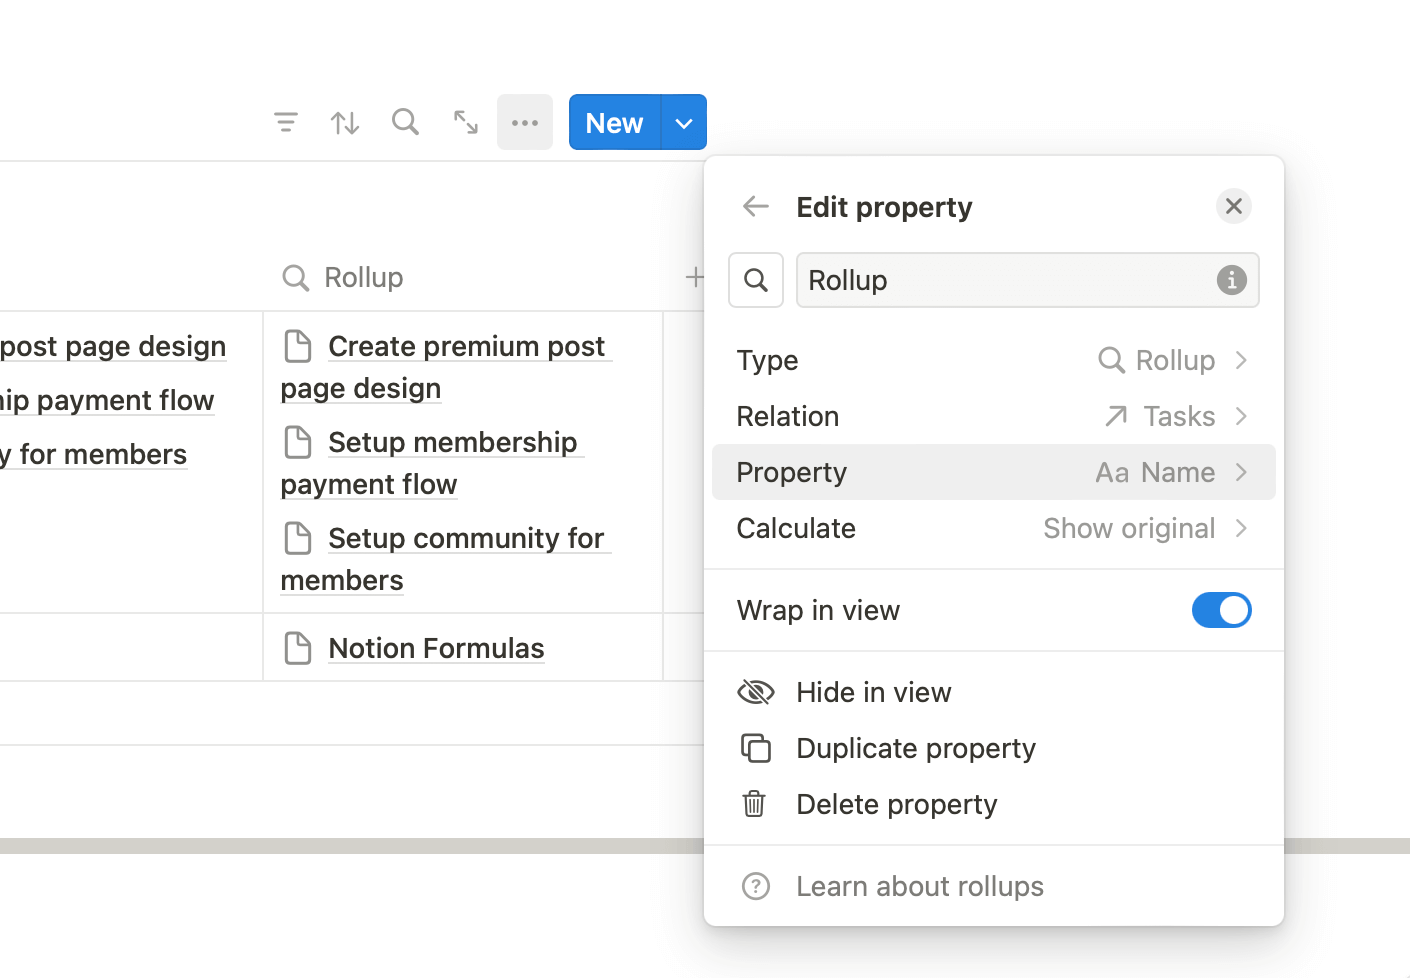Viewport: 1410px width, 978px height.
Task: Open the Learn about rollups link
Action: [x=919, y=886]
